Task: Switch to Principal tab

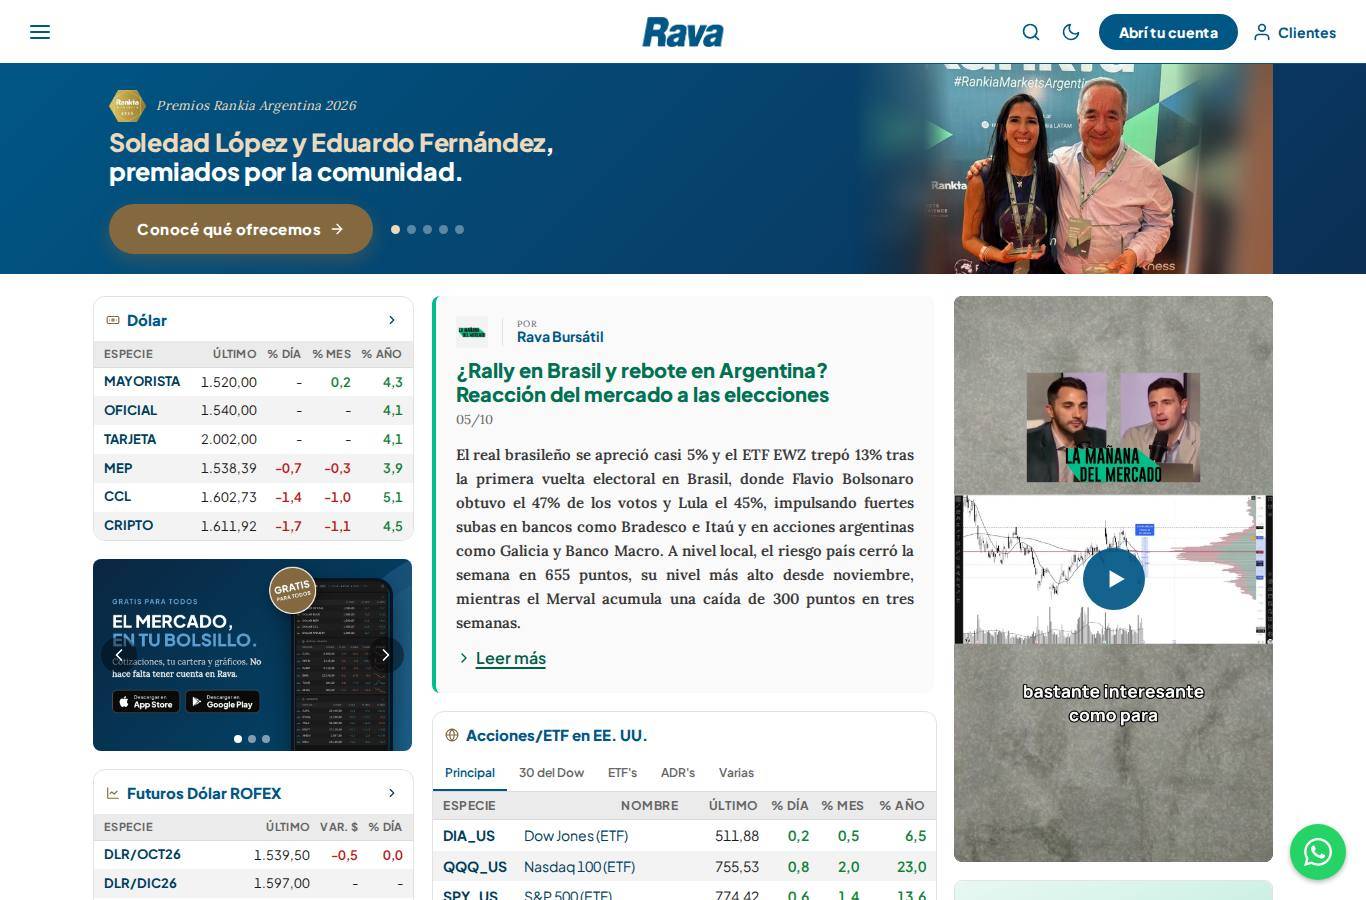Action: pyautogui.click(x=470, y=773)
